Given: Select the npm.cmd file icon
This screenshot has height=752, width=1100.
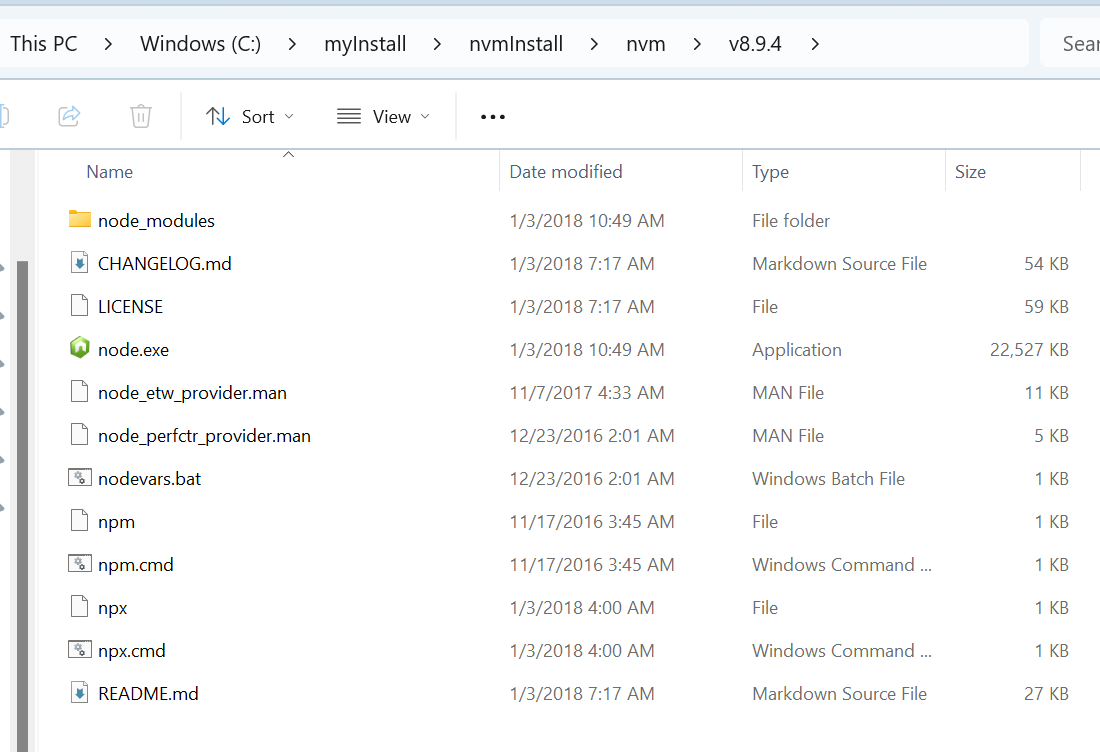Looking at the screenshot, I should tap(80, 563).
